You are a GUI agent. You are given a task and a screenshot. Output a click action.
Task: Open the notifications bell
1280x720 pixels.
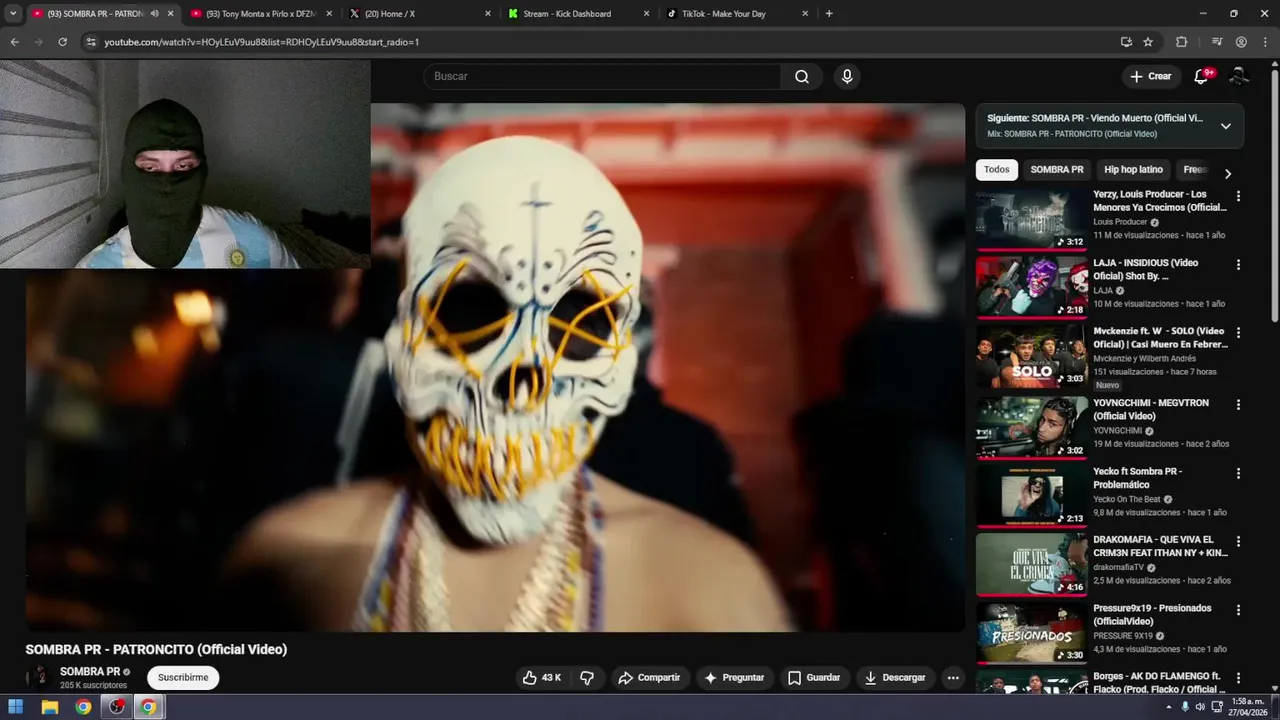click(1202, 76)
